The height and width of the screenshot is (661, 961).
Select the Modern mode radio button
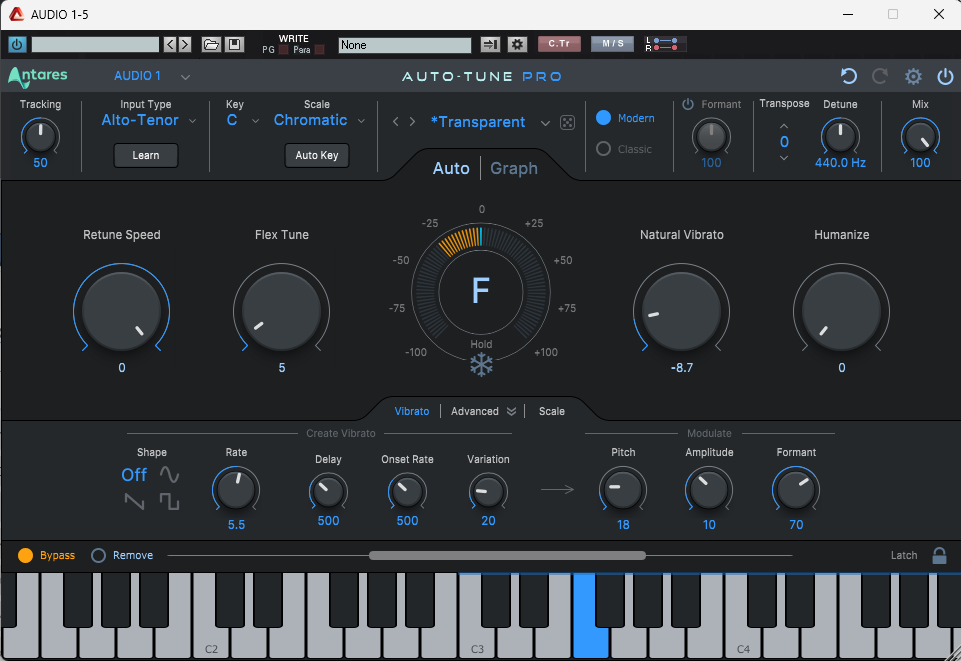pyautogui.click(x=603, y=118)
